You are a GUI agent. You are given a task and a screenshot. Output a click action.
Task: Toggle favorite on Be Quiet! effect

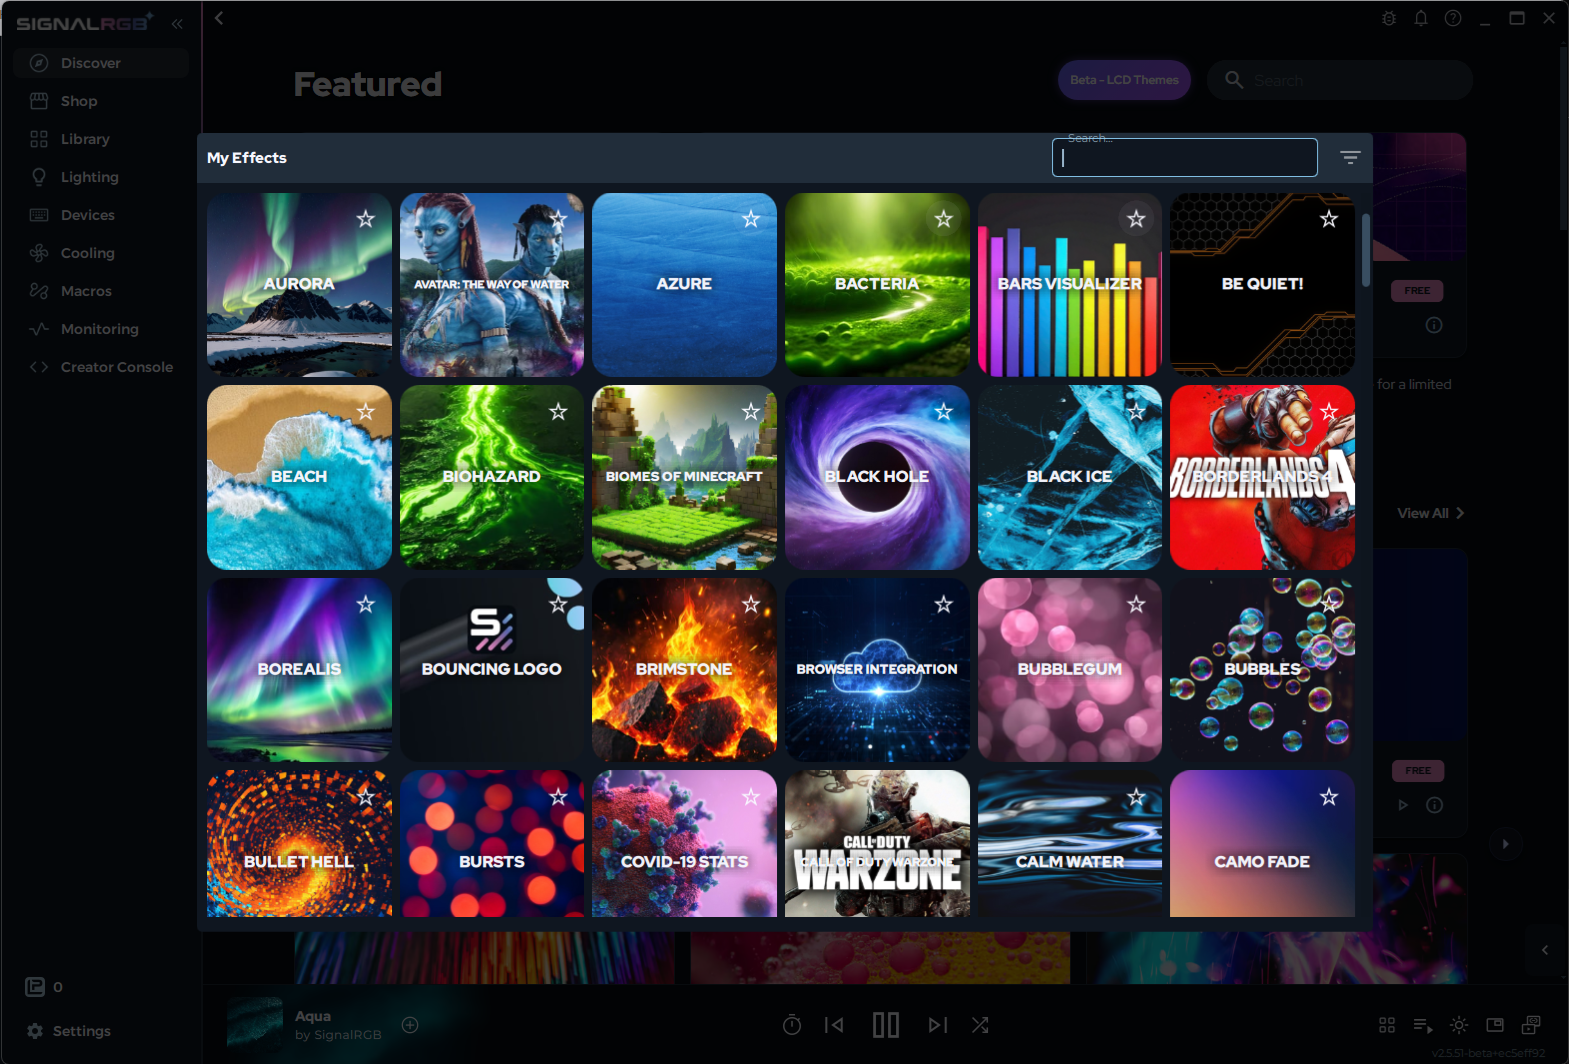pos(1328,219)
